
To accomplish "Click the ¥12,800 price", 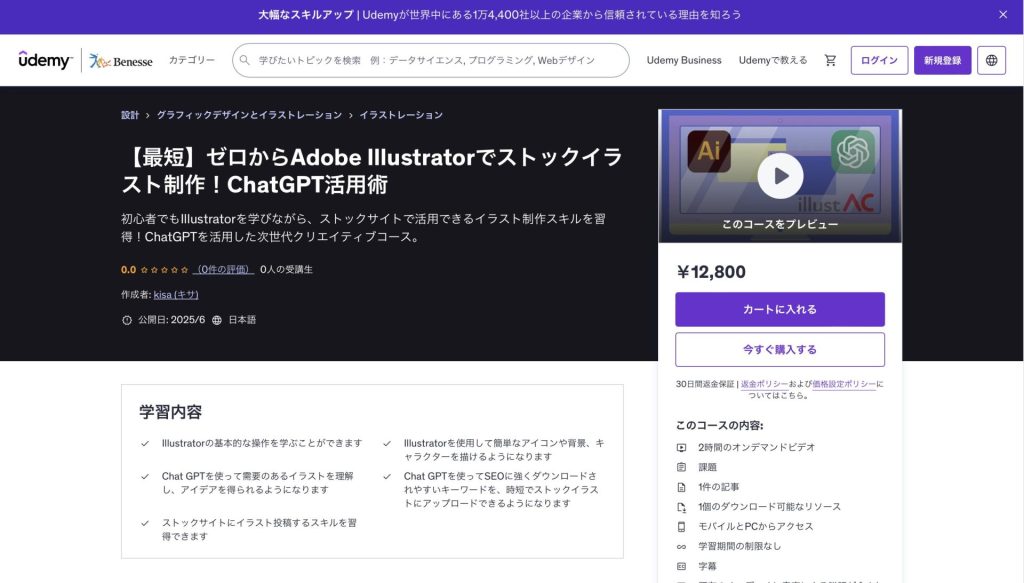I will click(x=711, y=272).
